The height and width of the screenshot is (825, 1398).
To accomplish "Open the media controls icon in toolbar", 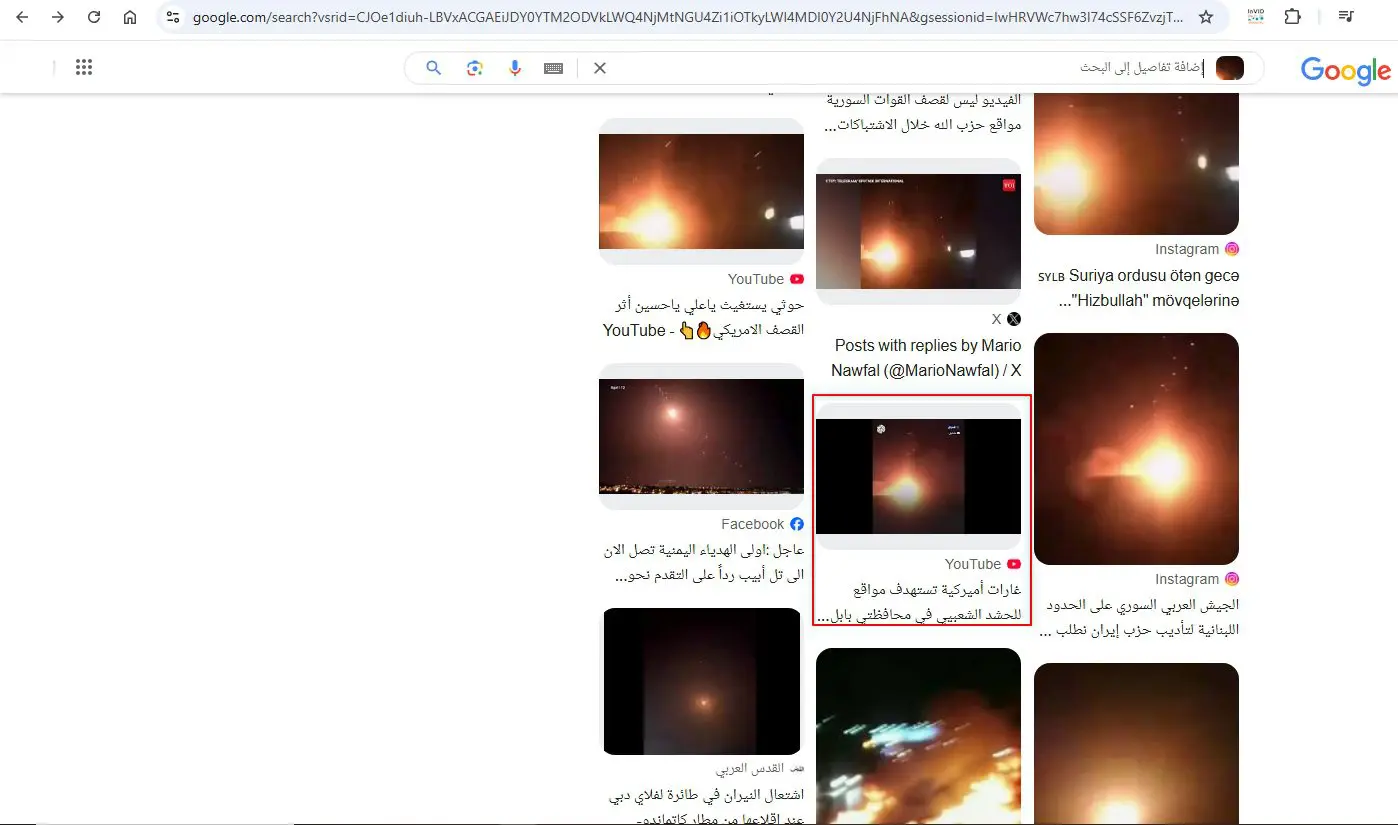I will pyautogui.click(x=1346, y=17).
